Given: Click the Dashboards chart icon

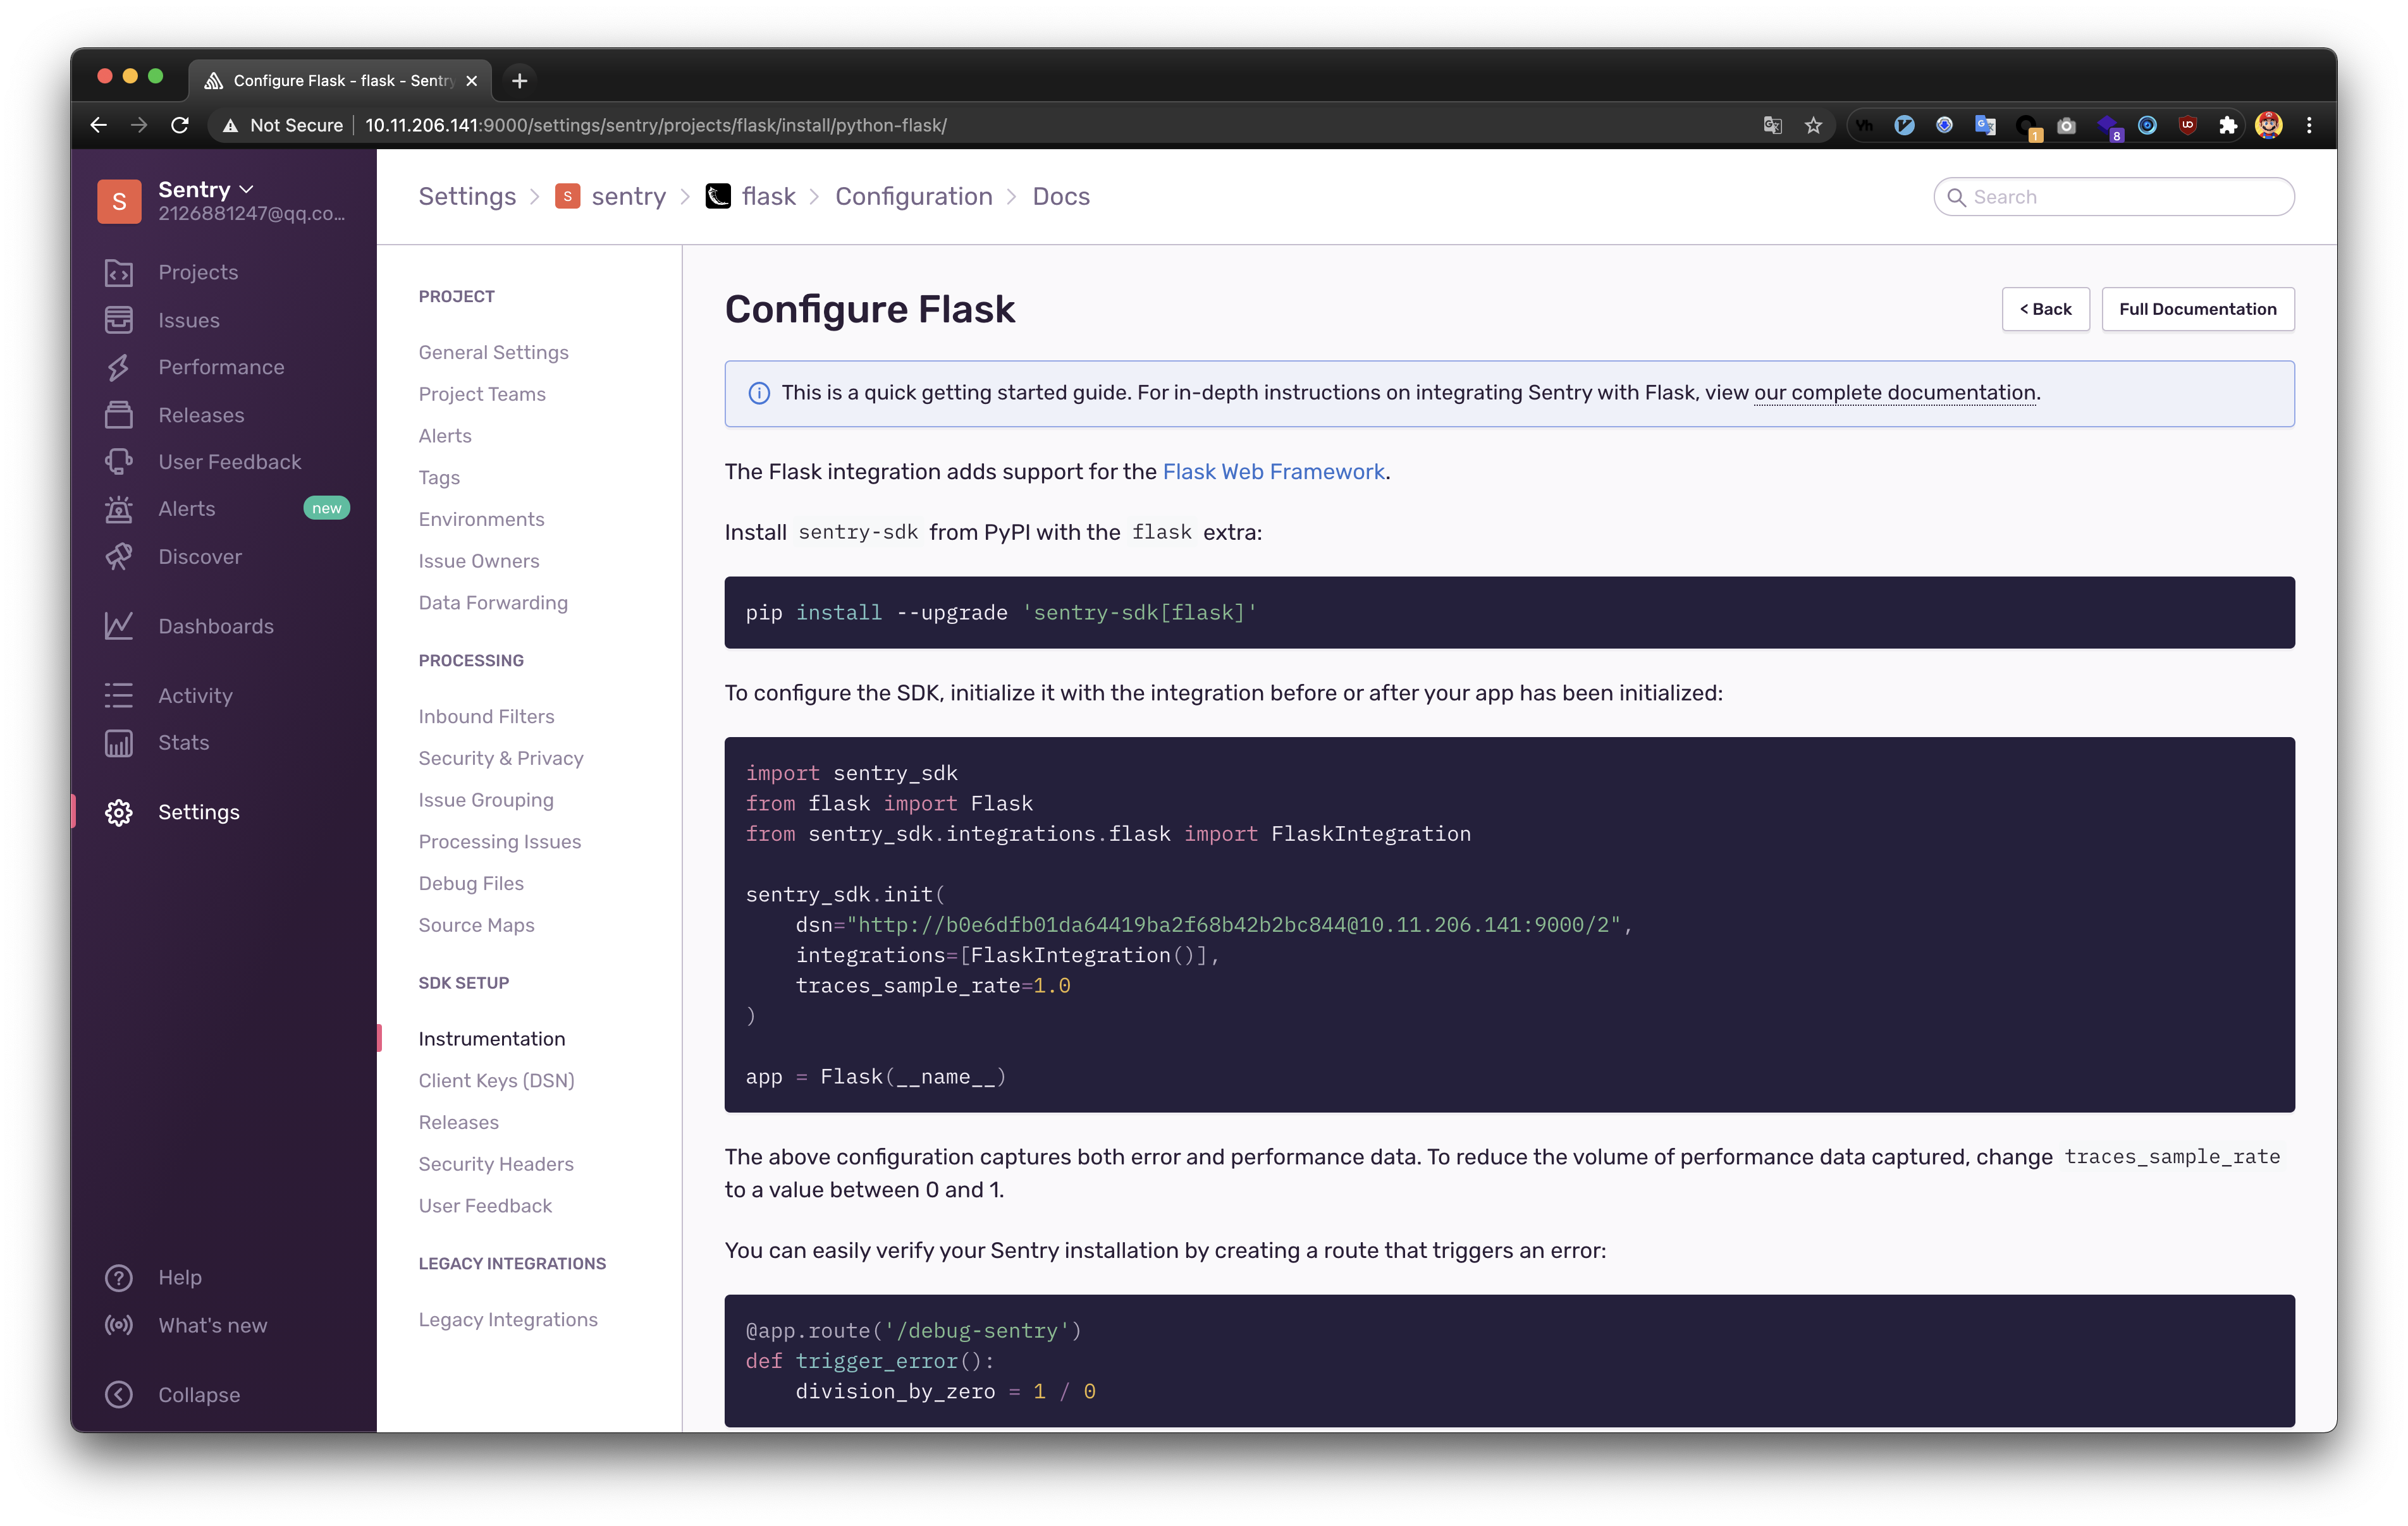Looking at the screenshot, I should [118, 626].
